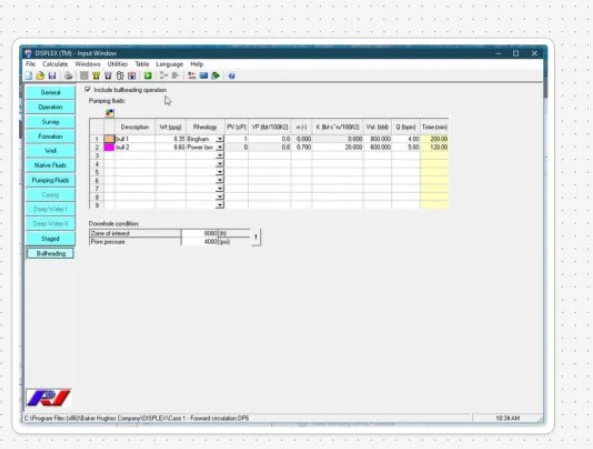The height and width of the screenshot is (449, 593).
Task: Open Rheology dropdown in row 7
Action: (220, 188)
